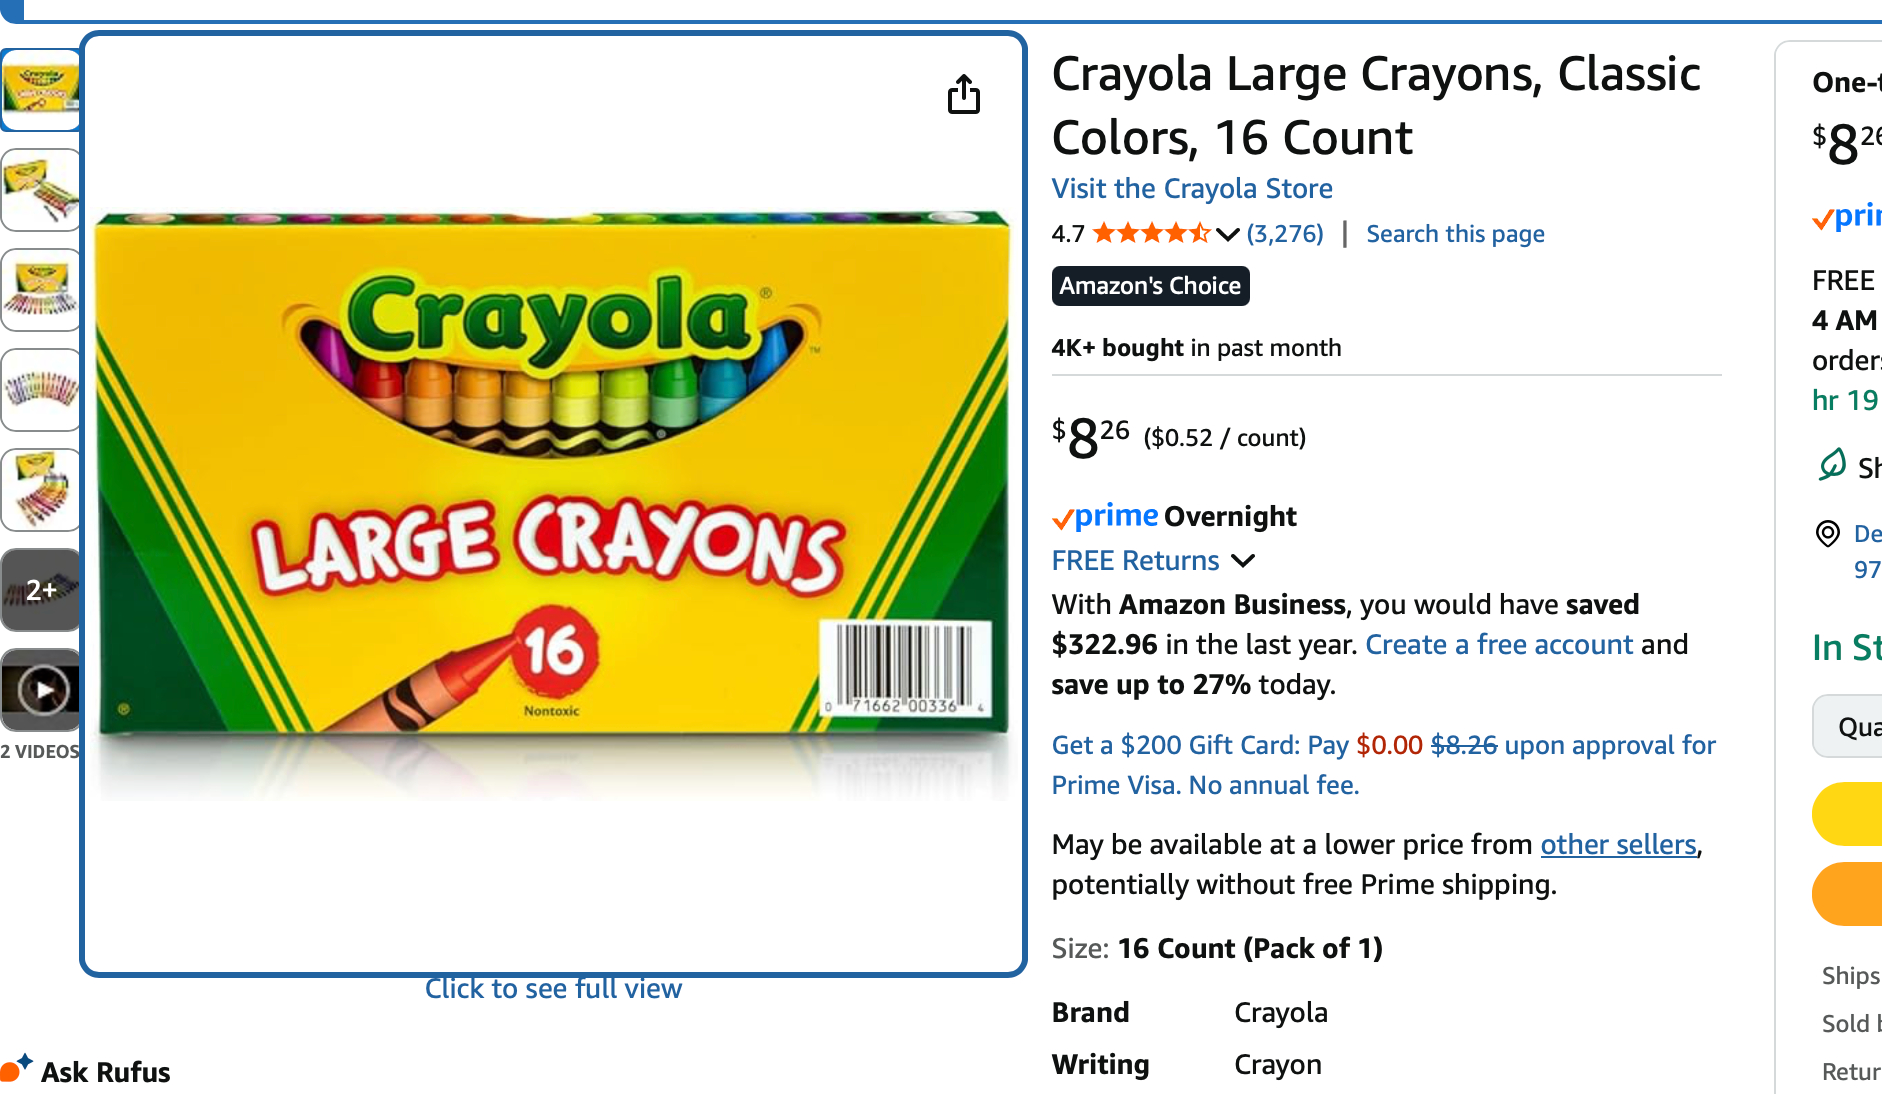This screenshot has height=1094, width=1882.
Task: Select the second product thumbnail
Action: (x=41, y=190)
